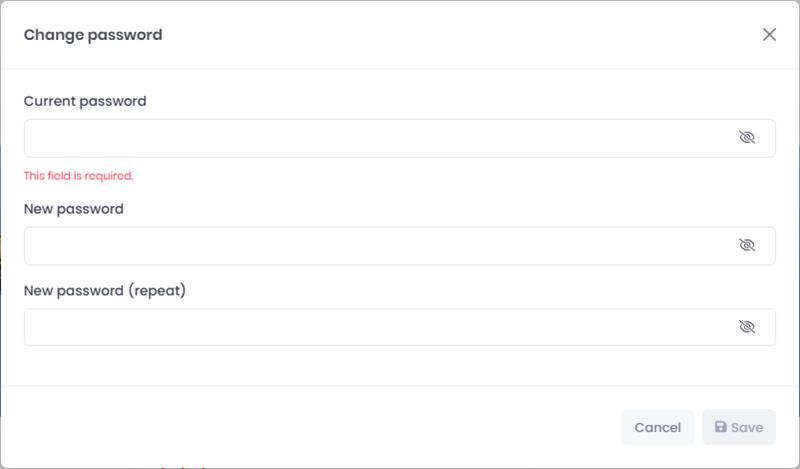Click the crossed-eye icon in the repeat password row
Image resolution: width=800 pixels, height=469 pixels.
click(747, 327)
